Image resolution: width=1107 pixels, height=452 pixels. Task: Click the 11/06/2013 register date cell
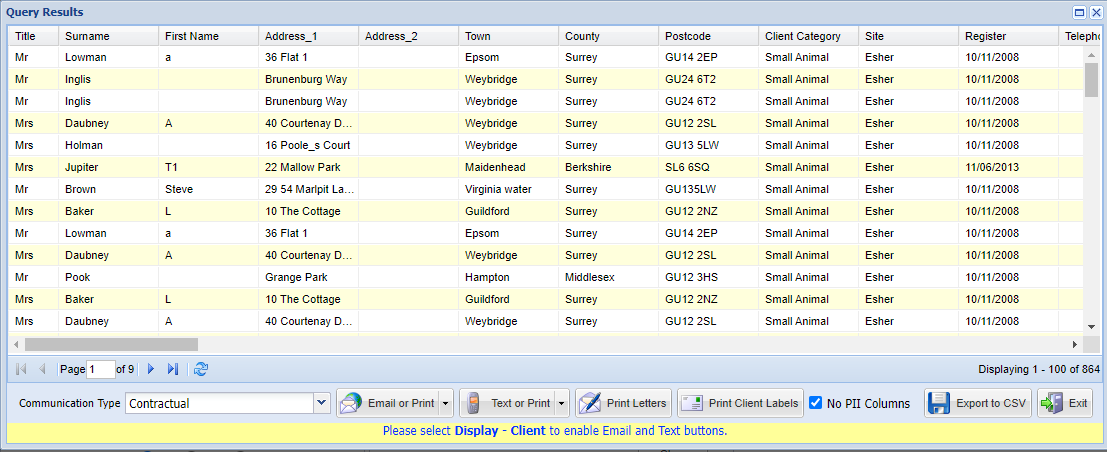1009,167
